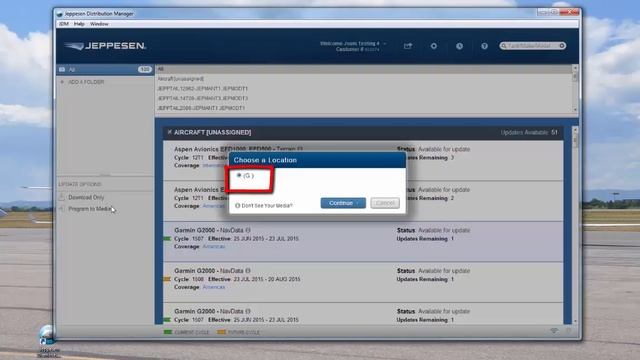Click the magnifier icon in search field

point(504,46)
